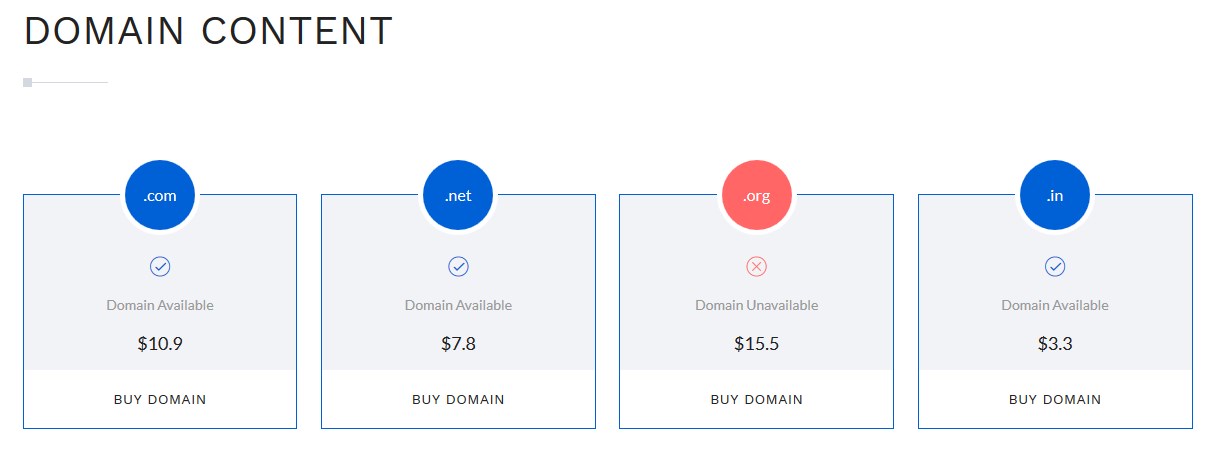
Task: Select Buy Domain under .org card
Action: pyautogui.click(x=757, y=399)
